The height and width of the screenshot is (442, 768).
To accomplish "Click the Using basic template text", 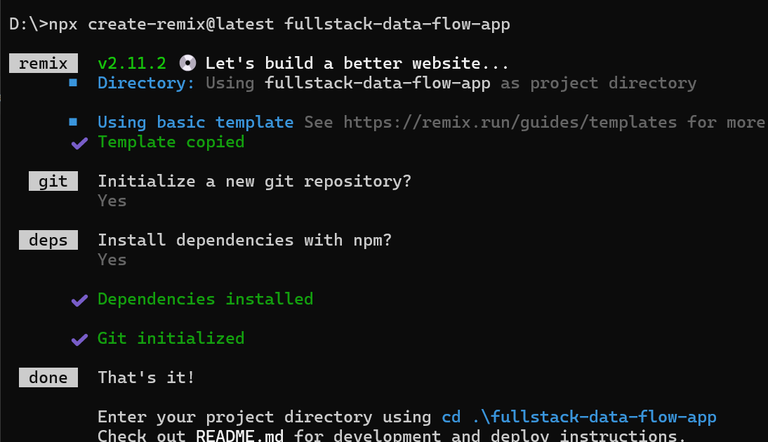I will coord(195,122).
